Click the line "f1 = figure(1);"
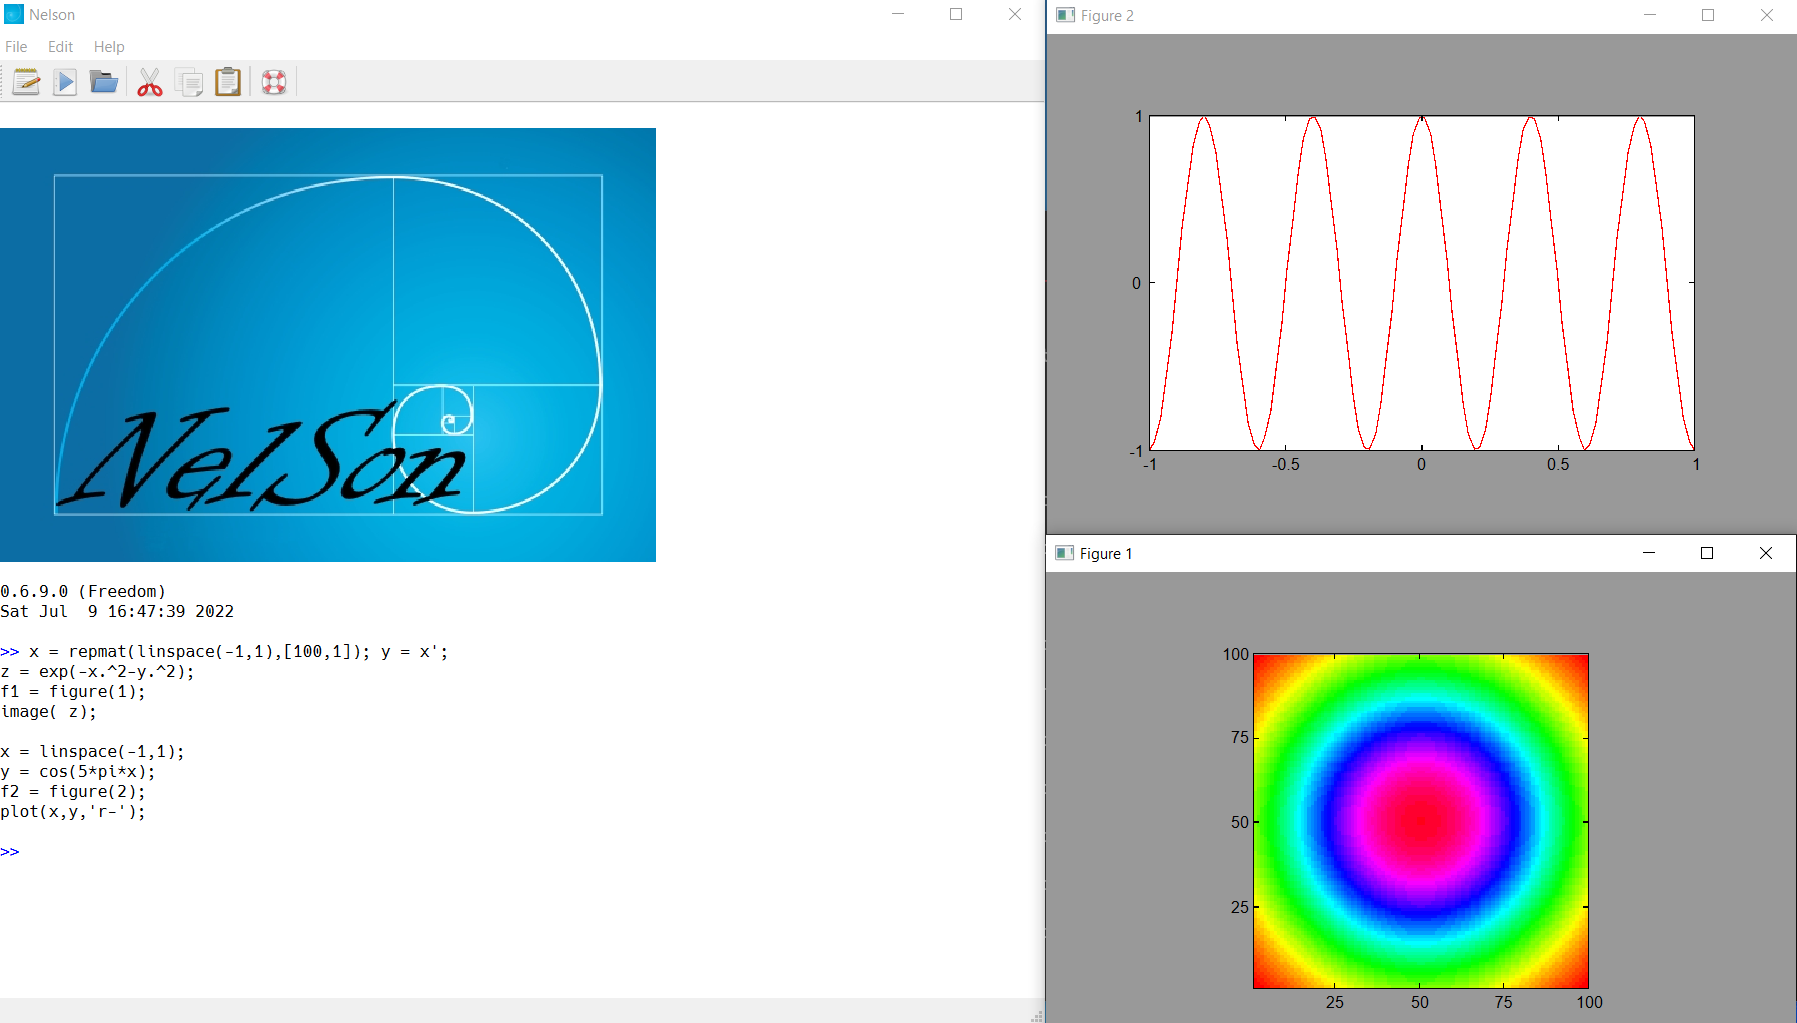This screenshot has width=1797, height=1023. click(x=73, y=692)
